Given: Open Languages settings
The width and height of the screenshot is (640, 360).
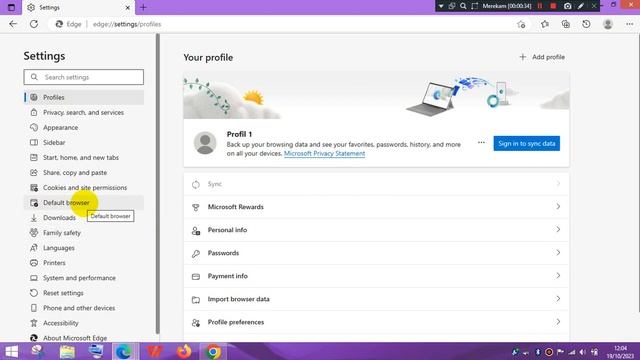Looking at the screenshot, I should click(x=84, y=248).
